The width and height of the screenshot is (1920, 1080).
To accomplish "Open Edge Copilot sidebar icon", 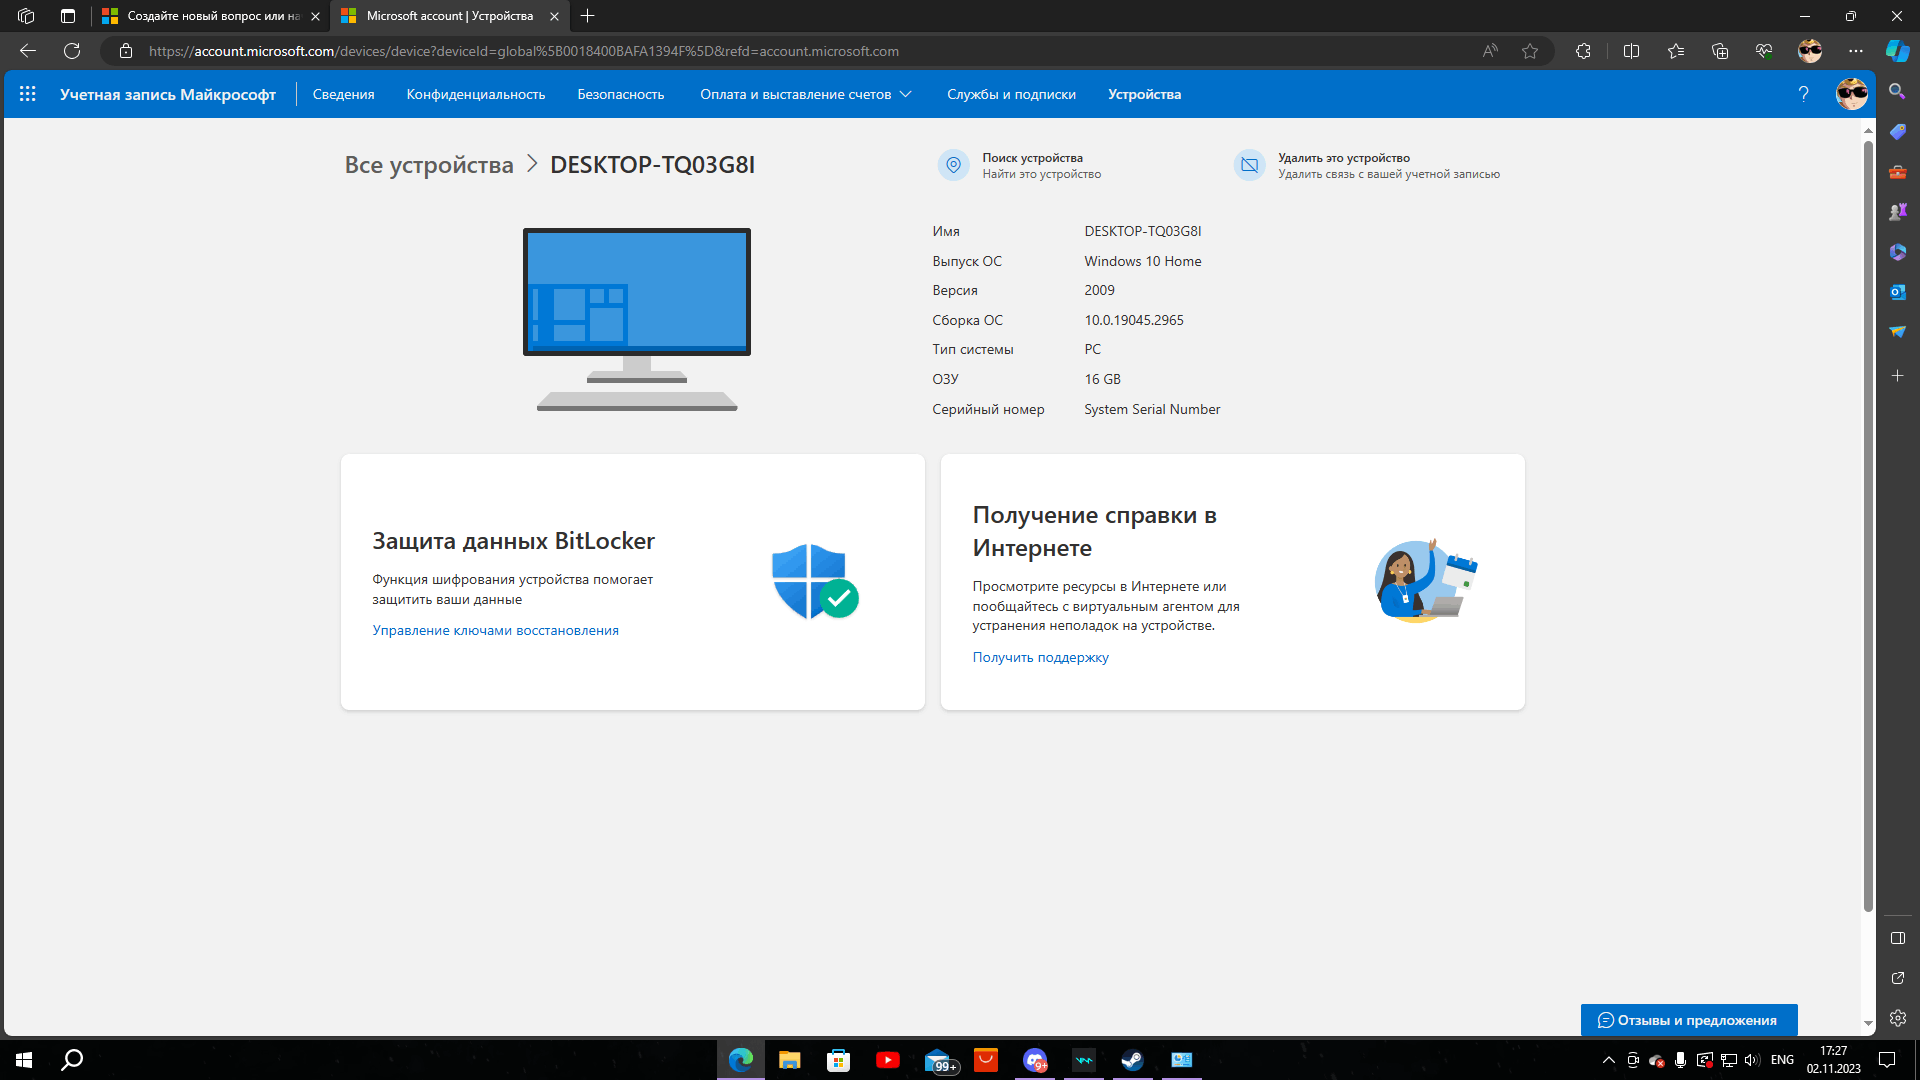I will point(1897,51).
